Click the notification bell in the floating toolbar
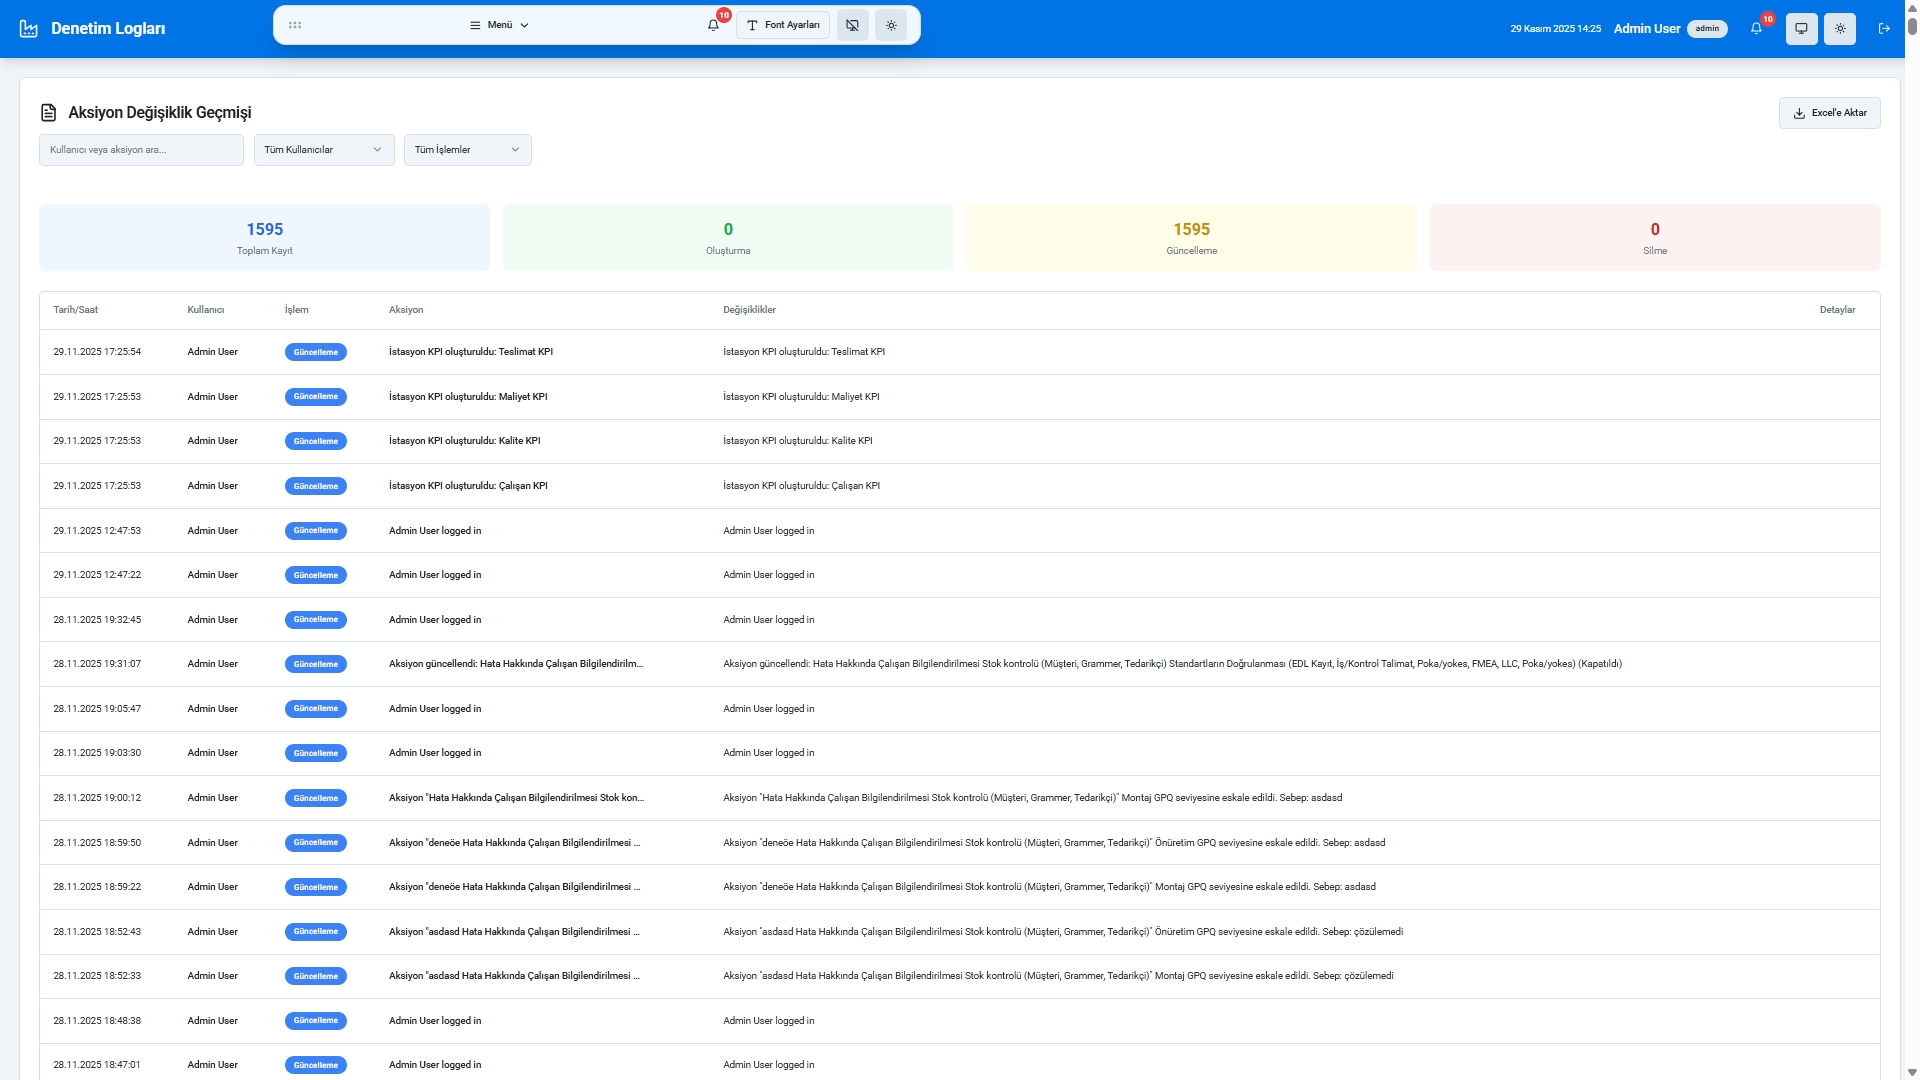 point(712,24)
